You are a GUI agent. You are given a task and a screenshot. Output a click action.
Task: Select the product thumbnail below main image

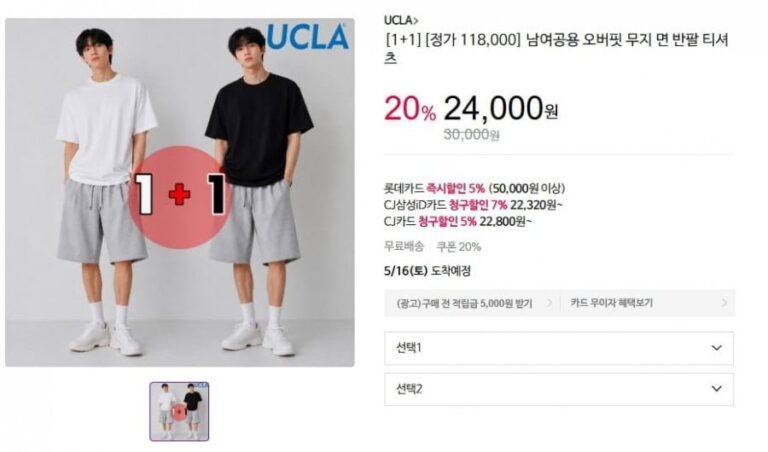pyautogui.click(x=179, y=411)
